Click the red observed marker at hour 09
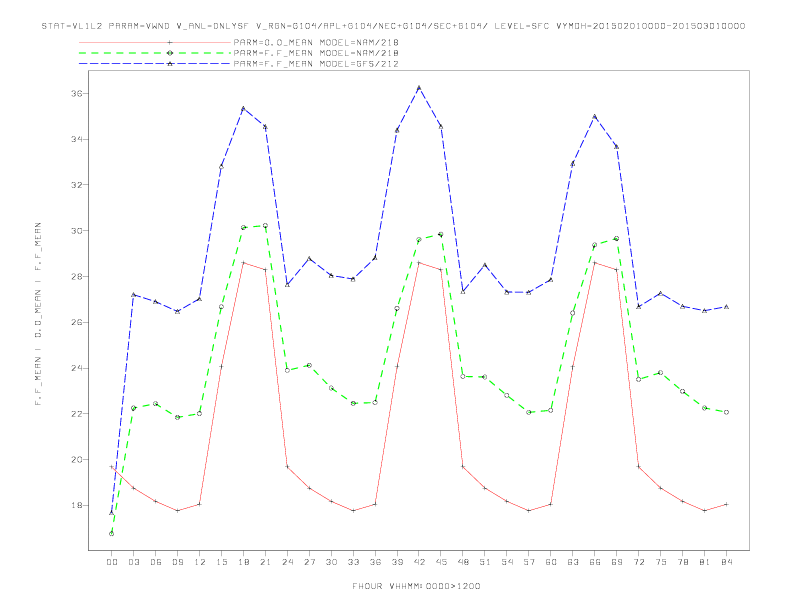792x612 pixels. click(177, 511)
